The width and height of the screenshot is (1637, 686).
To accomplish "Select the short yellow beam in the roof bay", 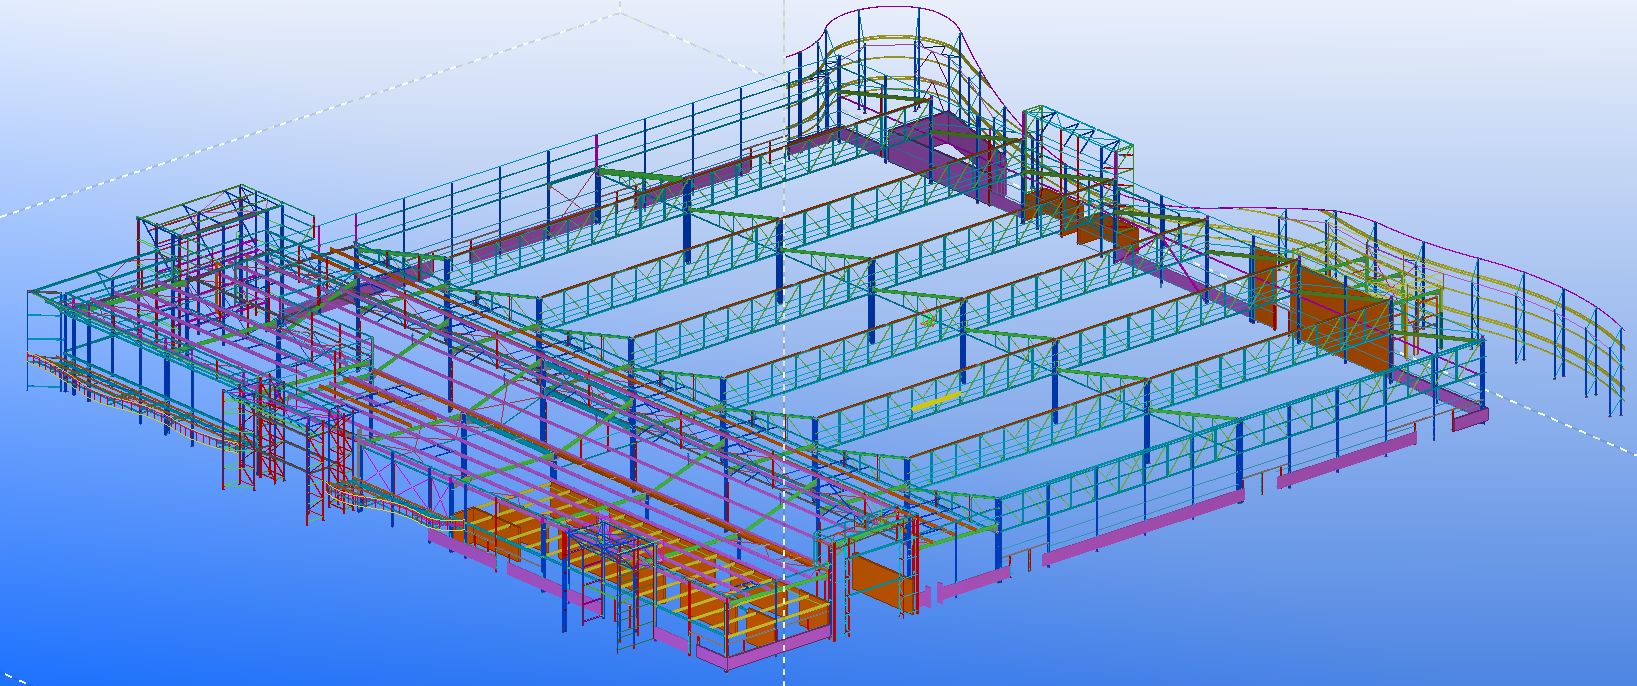I will tap(937, 401).
